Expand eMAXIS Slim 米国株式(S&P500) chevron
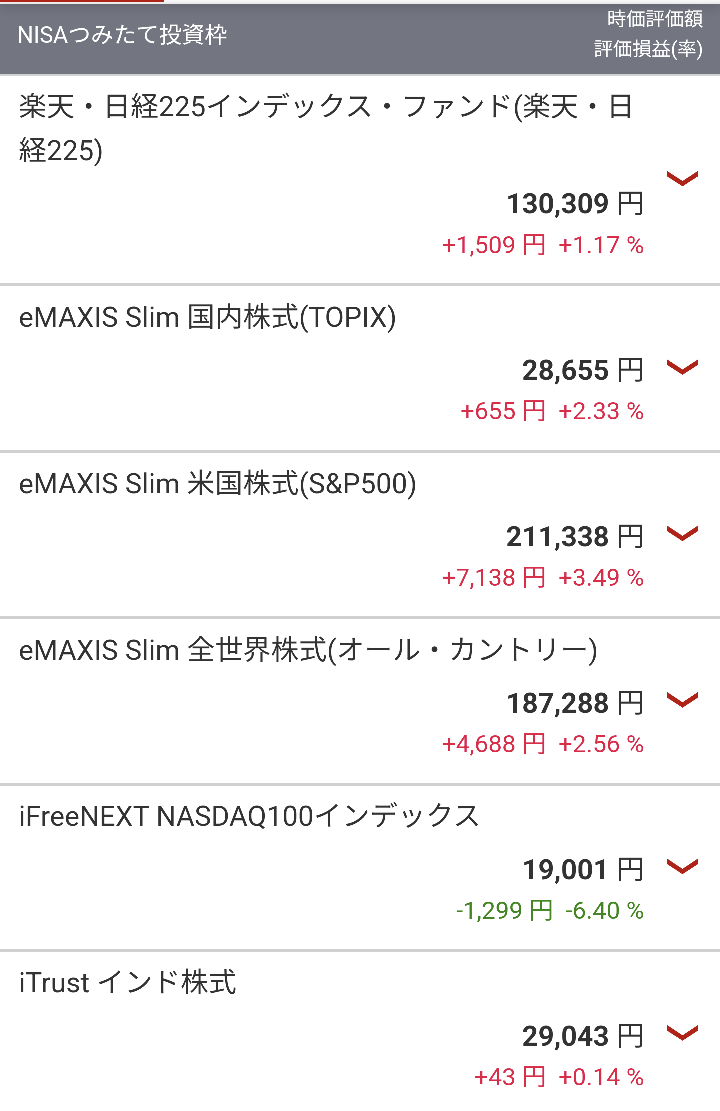The height and width of the screenshot is (1111, 720). coord(681,534)
